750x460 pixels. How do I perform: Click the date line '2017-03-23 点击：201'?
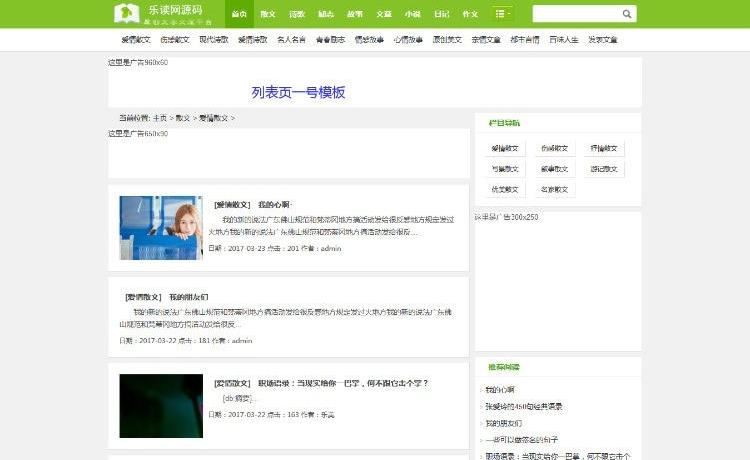[275, 248]
